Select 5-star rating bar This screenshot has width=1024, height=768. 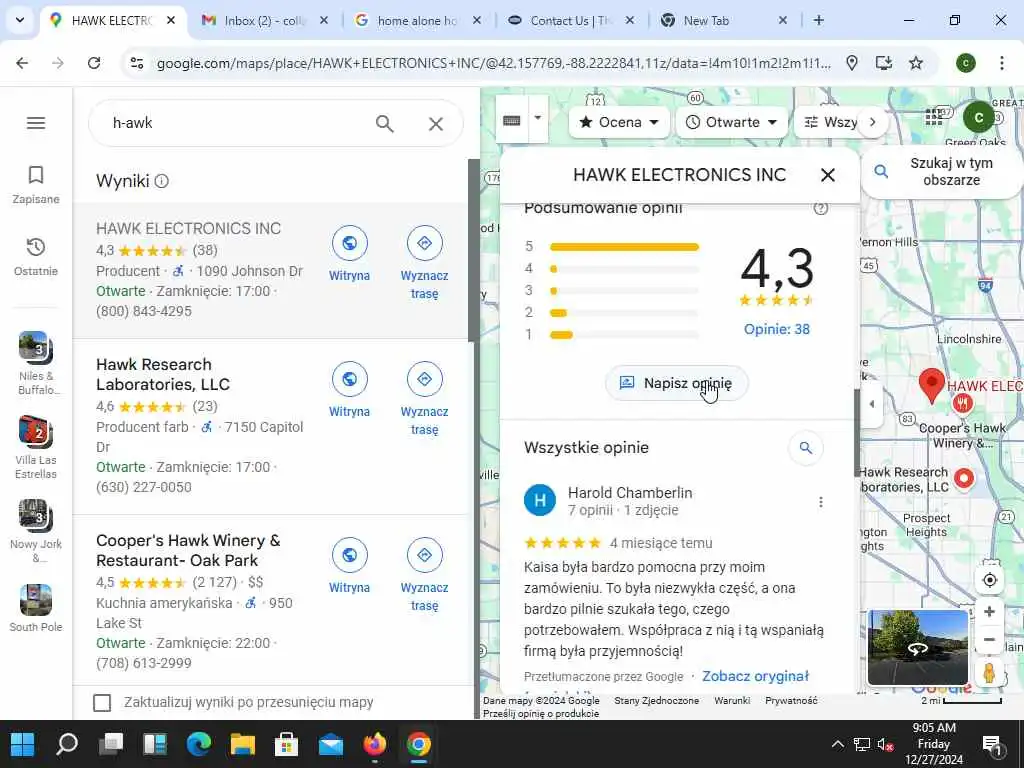pos(624,247)
